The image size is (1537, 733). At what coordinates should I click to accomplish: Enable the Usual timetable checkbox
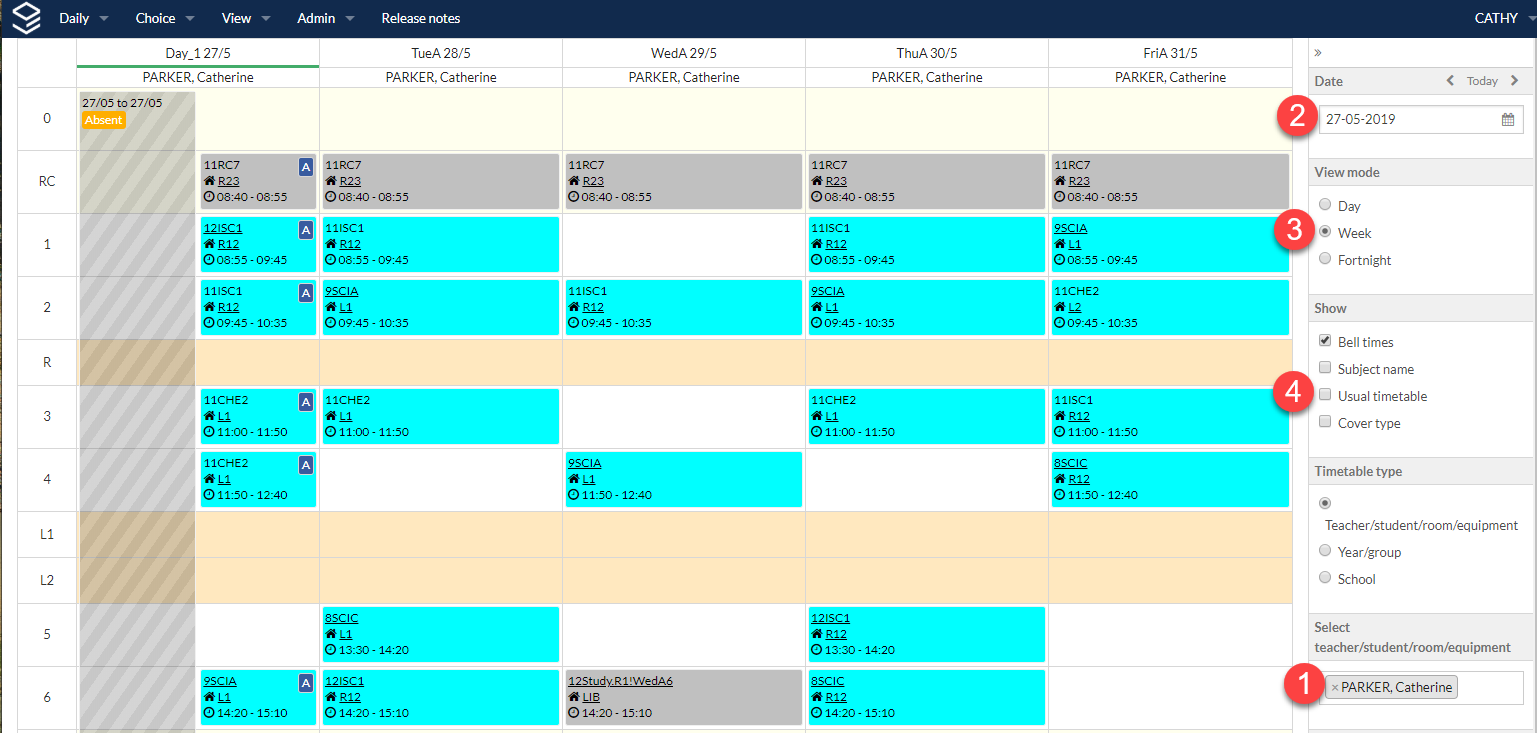tap(1325, 395)
